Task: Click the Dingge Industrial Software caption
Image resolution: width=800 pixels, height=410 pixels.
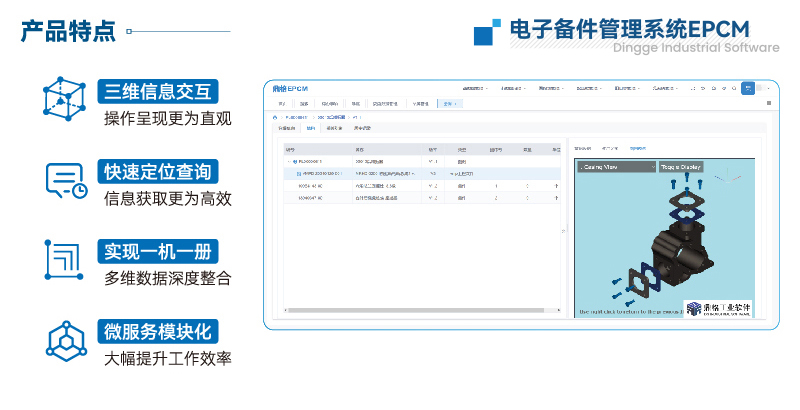Action: (x=696, y=47)
